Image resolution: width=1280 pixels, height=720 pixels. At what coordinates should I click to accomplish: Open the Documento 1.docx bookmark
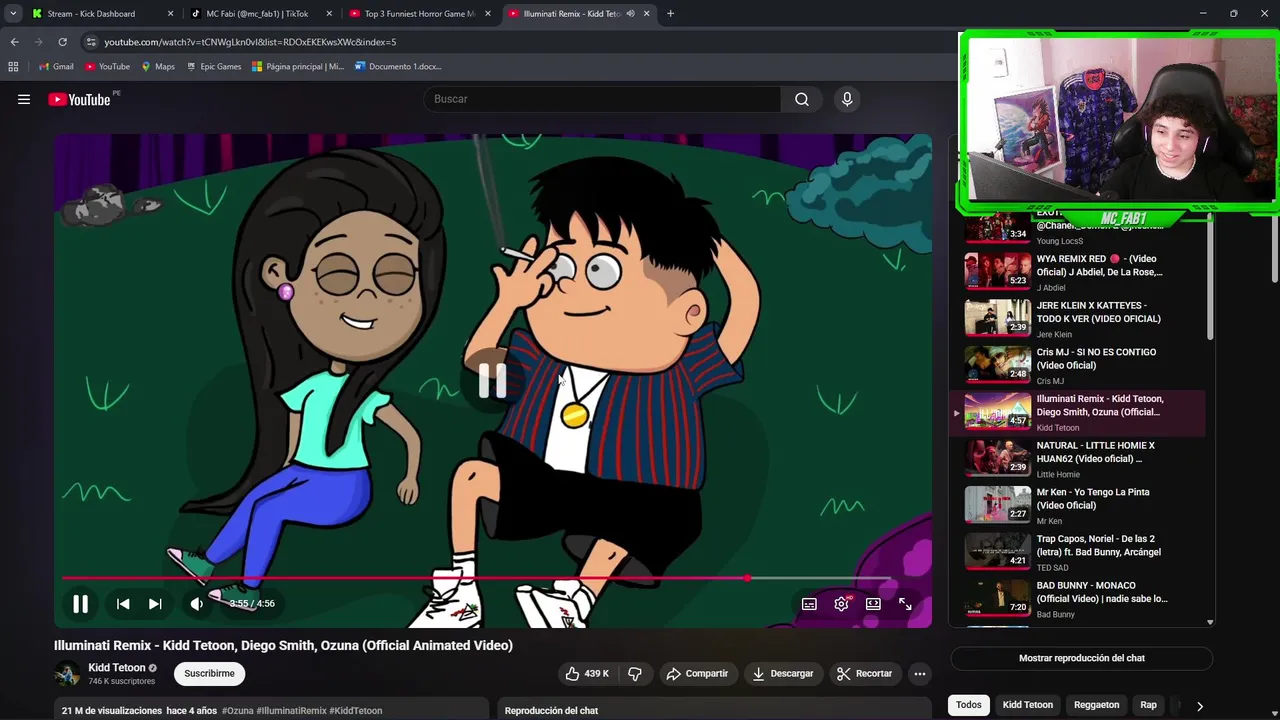[398, 67]
